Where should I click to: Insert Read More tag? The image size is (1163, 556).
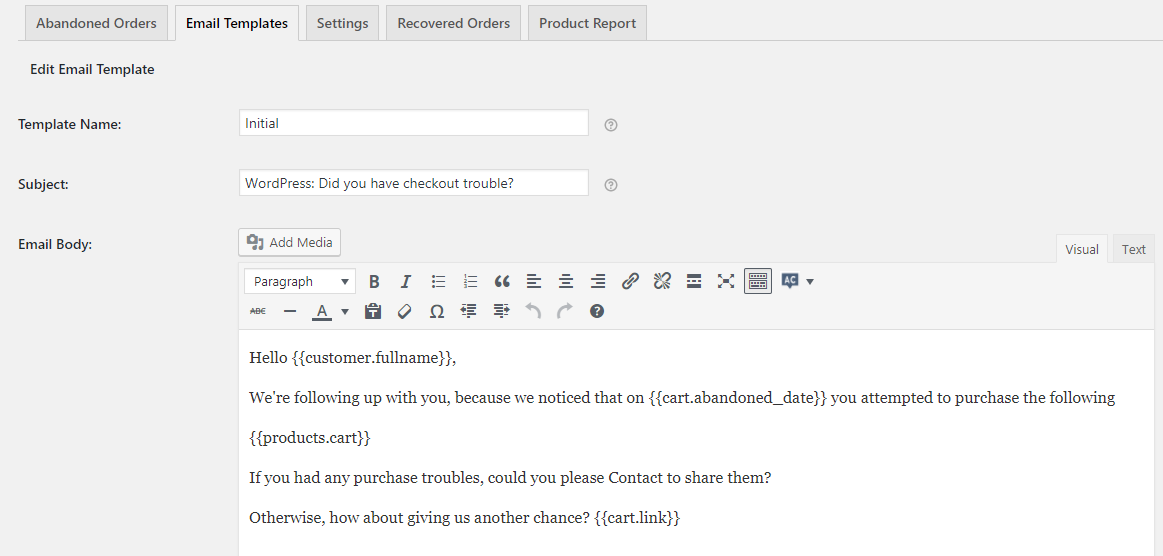coord(694,282)
